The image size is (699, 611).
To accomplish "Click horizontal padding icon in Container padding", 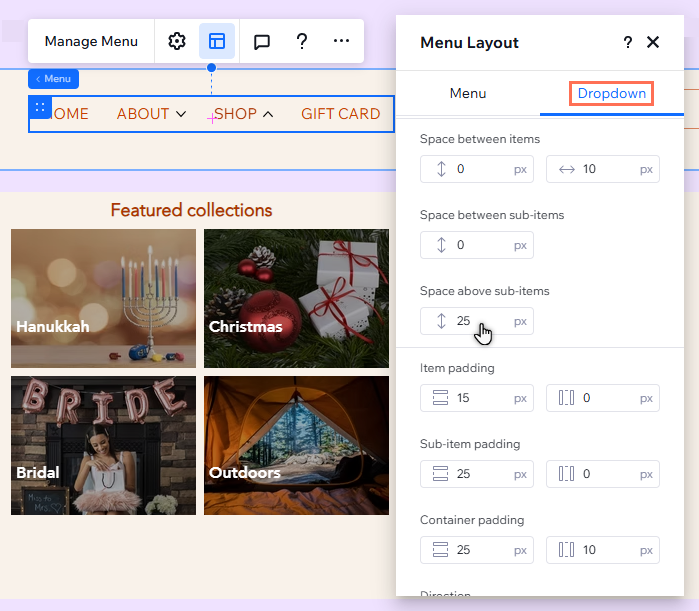I will pyautogui.click(x=567, y=550).
